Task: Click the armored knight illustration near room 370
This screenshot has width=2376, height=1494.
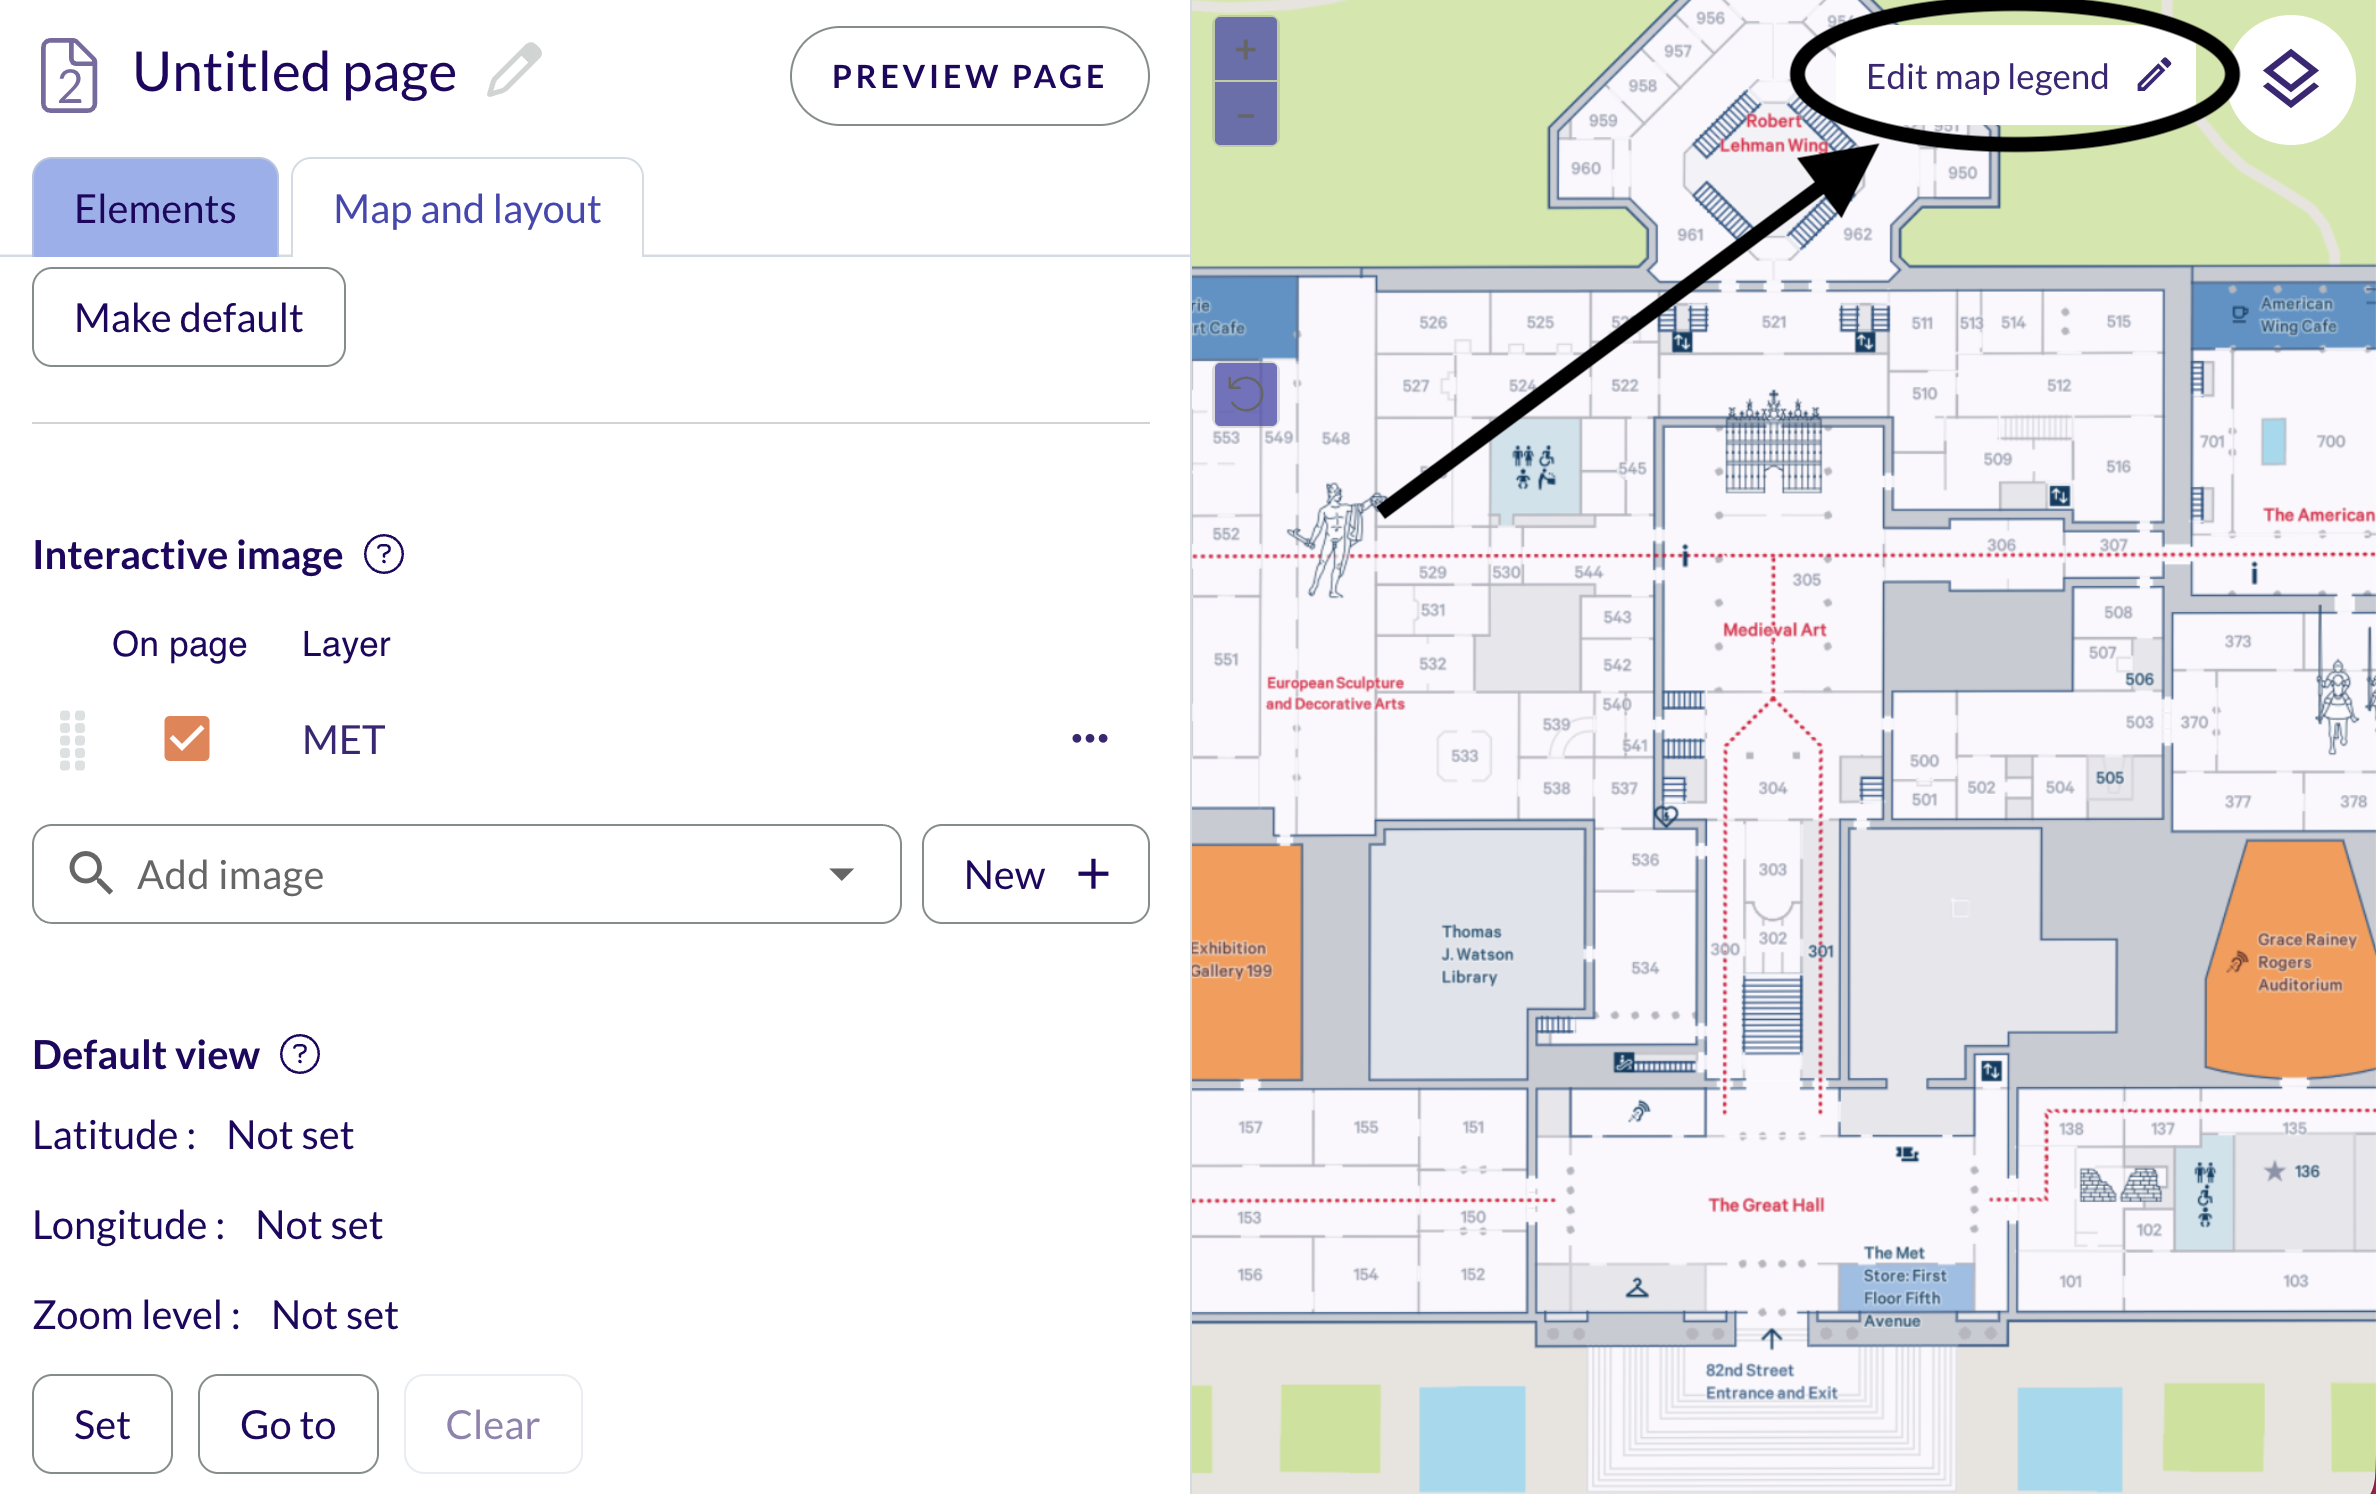Action: (2336, 704)
